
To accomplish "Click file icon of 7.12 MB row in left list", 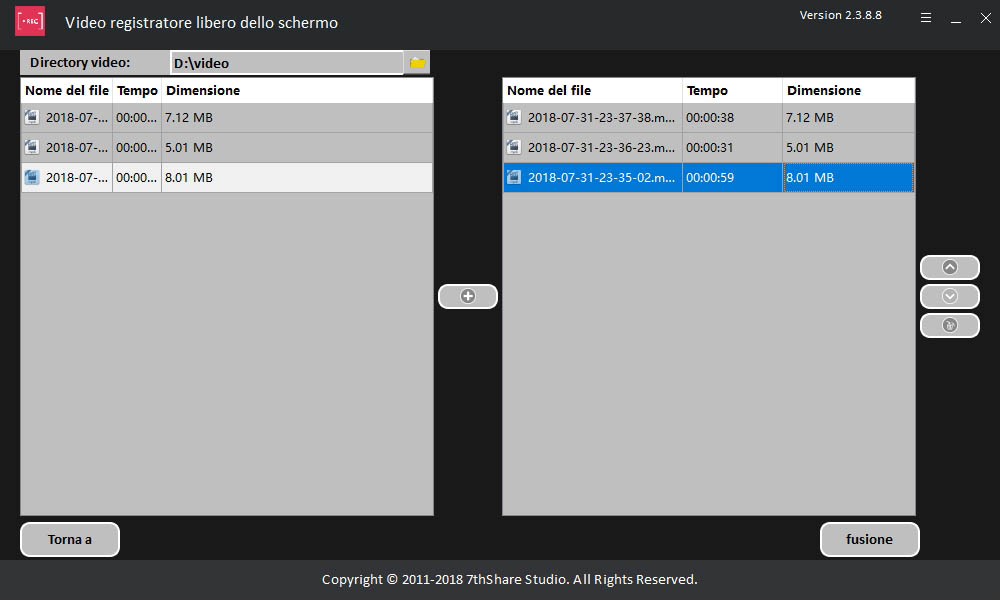I will (x=31, y=117).
